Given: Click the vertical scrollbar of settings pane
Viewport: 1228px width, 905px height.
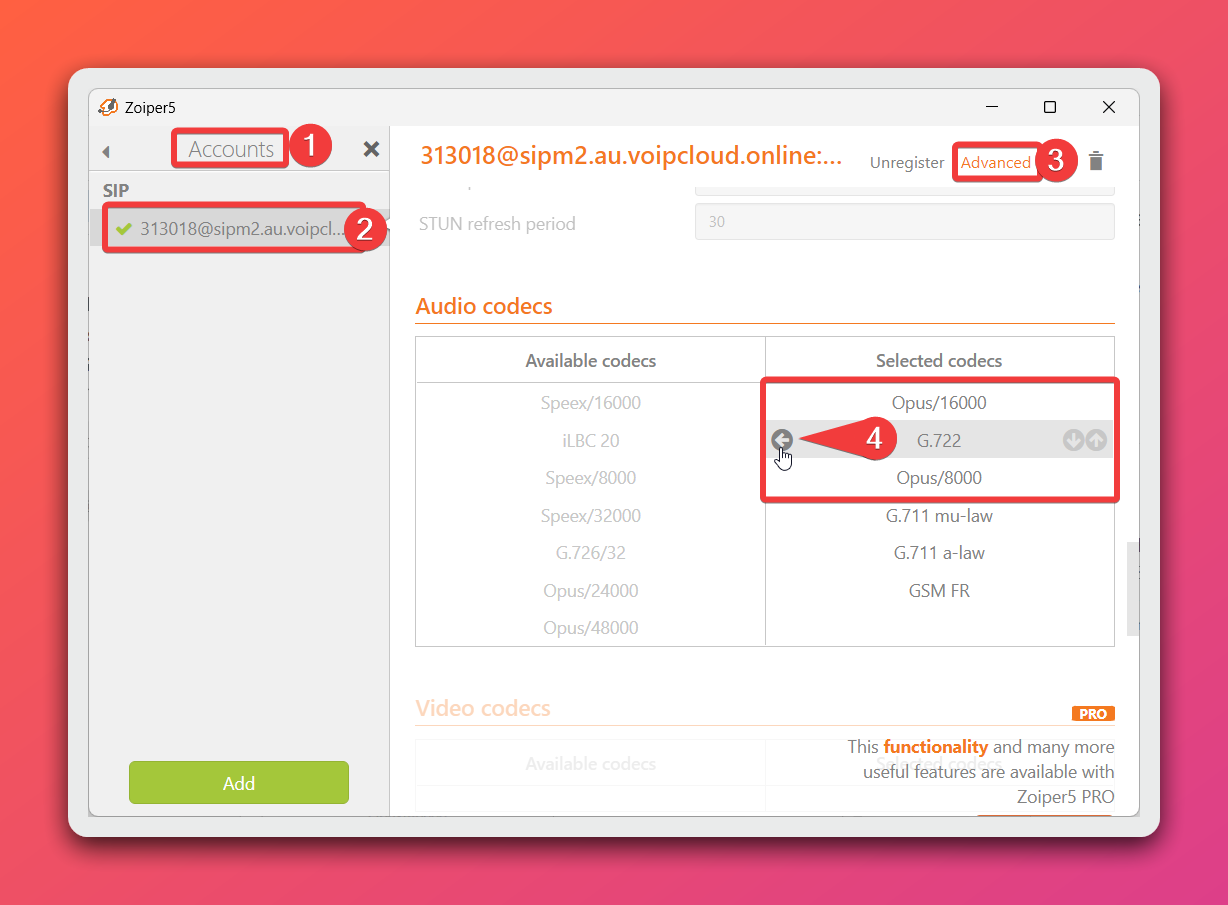Looking at the screenshot, I should point(1133,589).
